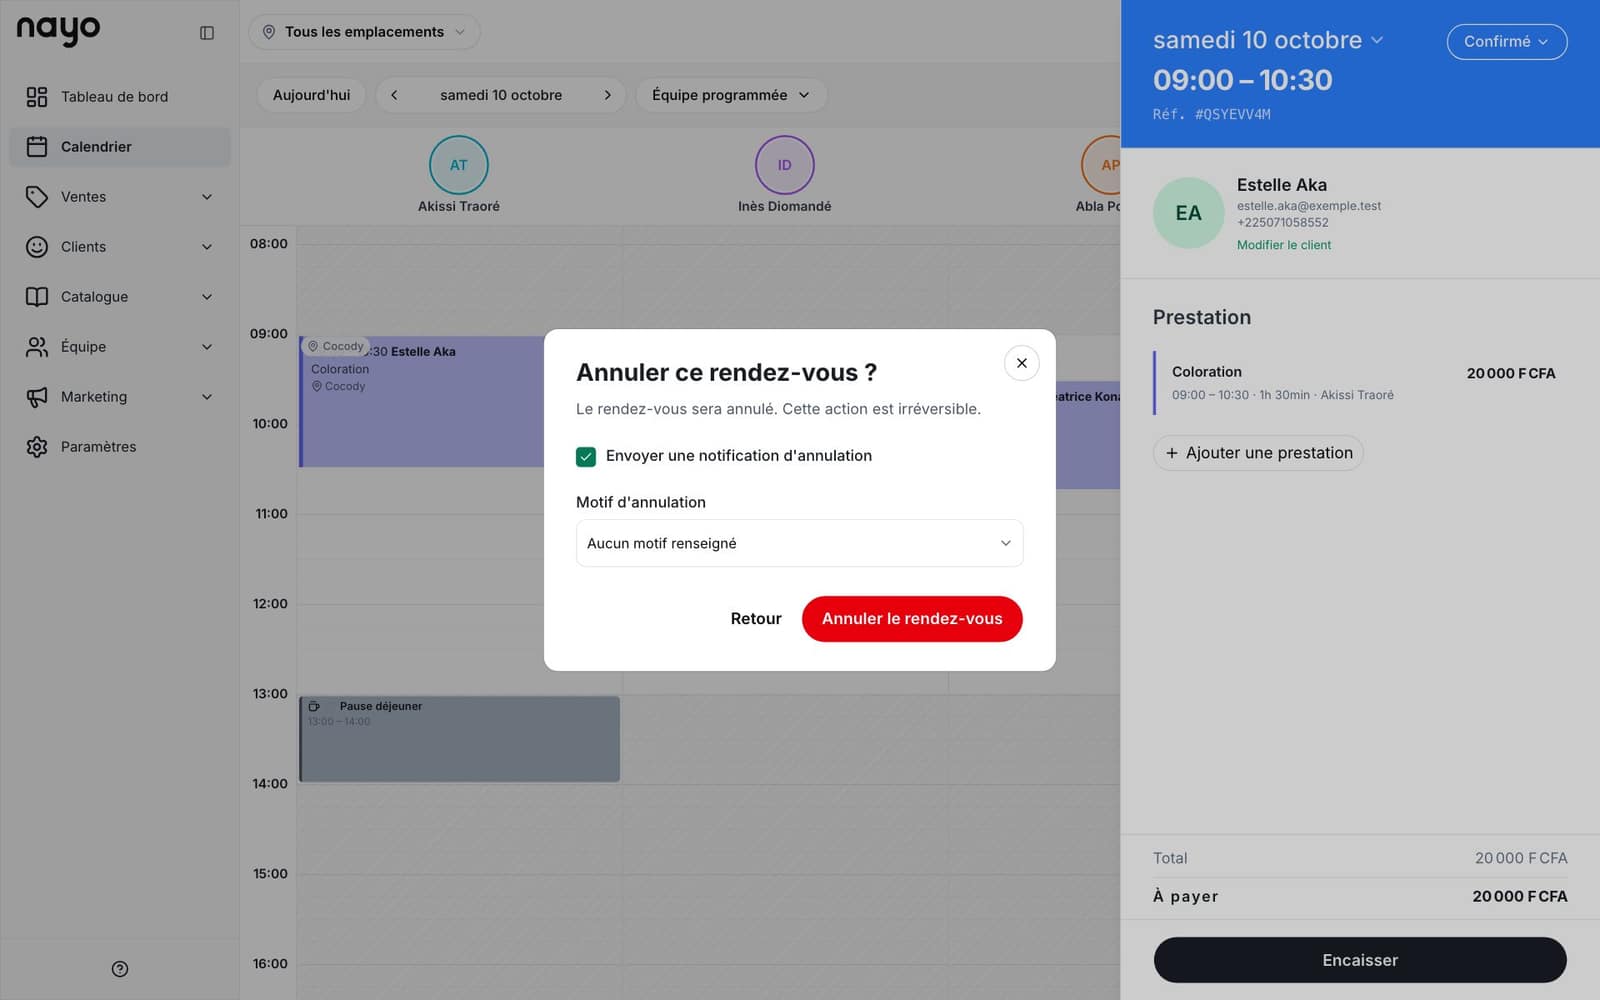The image size is (1600, 1000).
Task: Expand the Clients menu
Action: 120,247
